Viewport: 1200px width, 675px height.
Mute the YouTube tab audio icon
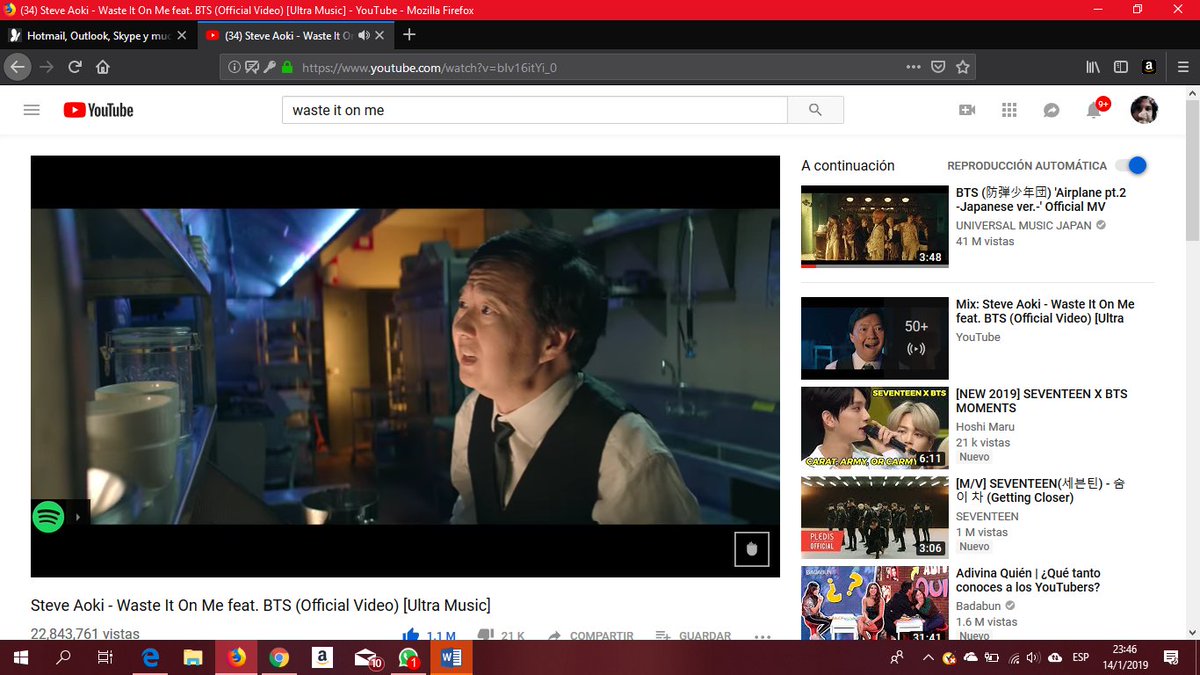point(364,35)
